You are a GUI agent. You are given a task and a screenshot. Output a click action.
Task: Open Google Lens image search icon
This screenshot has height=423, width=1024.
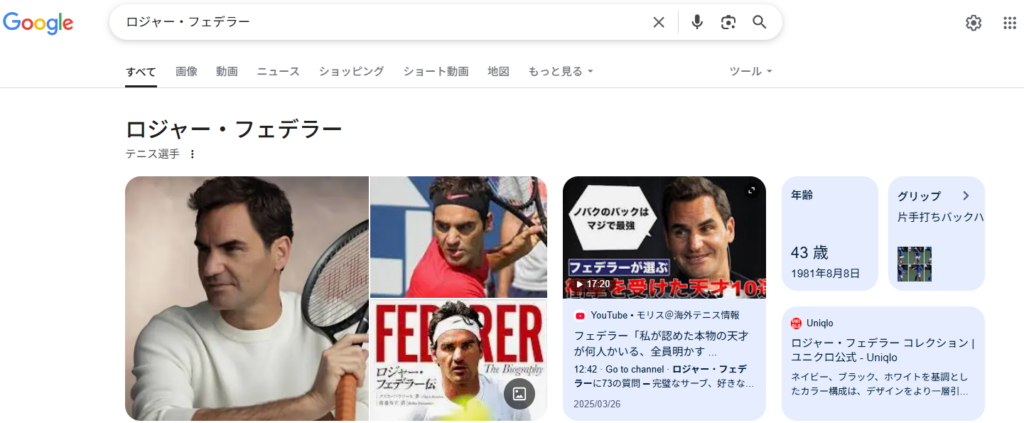(x=728, y=23)
